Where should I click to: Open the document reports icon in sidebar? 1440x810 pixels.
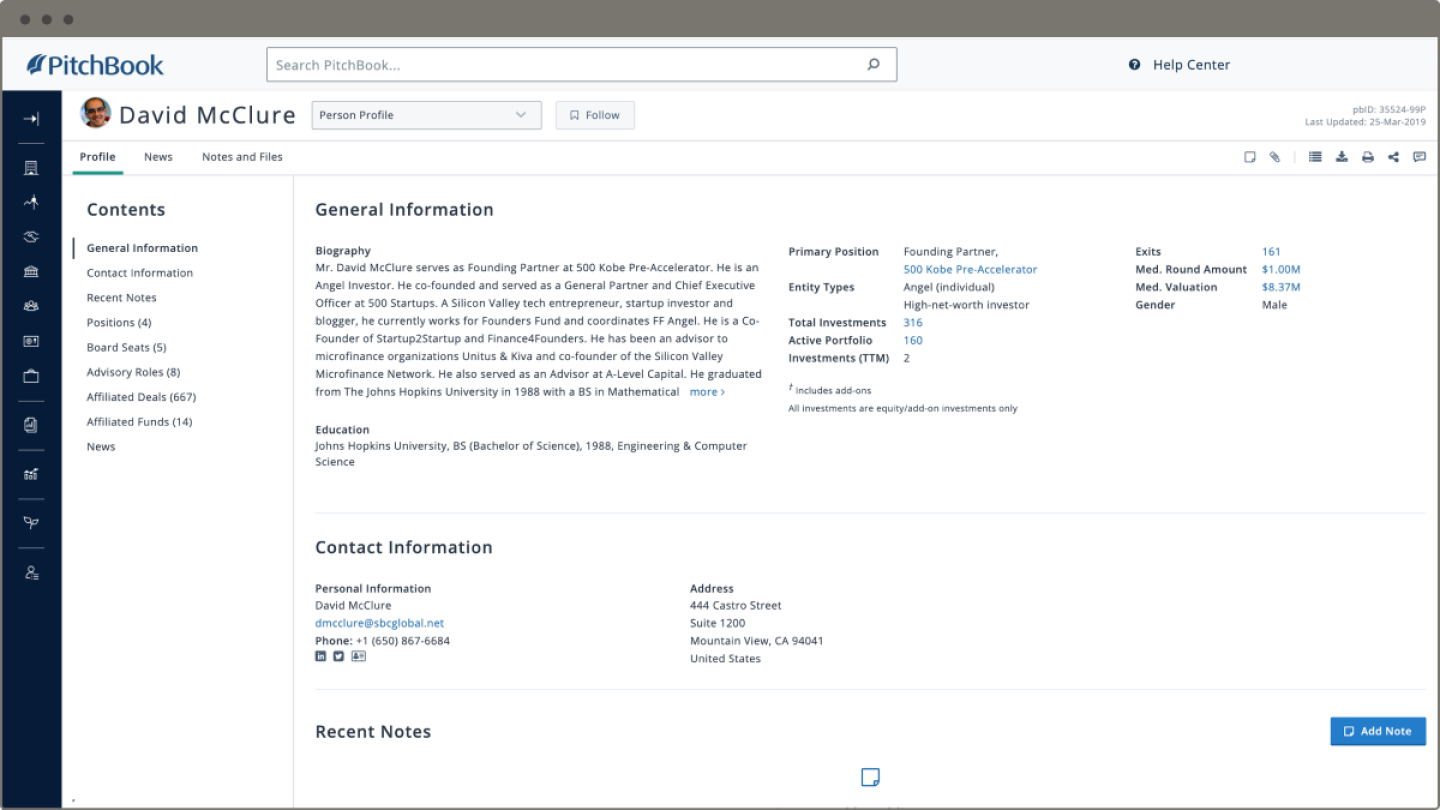[31, 425]
